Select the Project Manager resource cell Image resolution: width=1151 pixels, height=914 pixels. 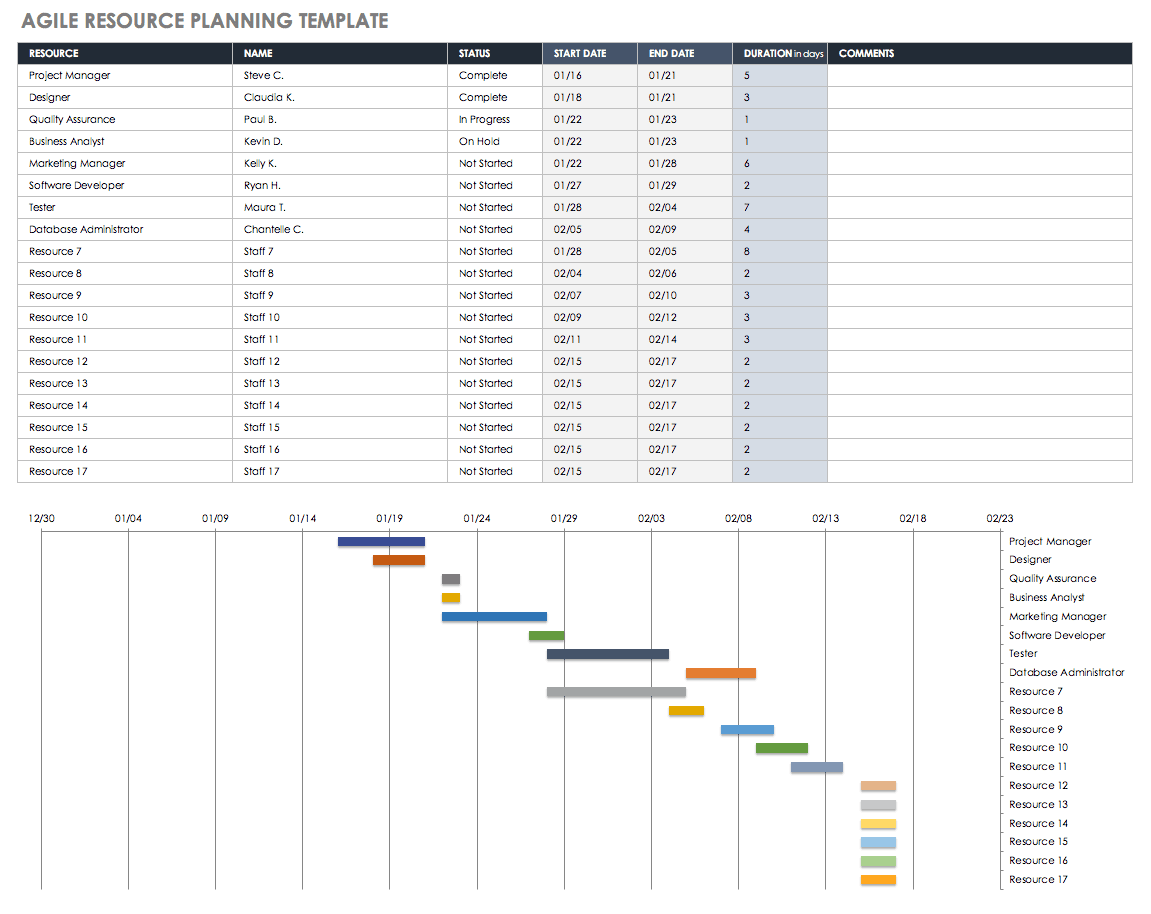(x=65, y=75)
